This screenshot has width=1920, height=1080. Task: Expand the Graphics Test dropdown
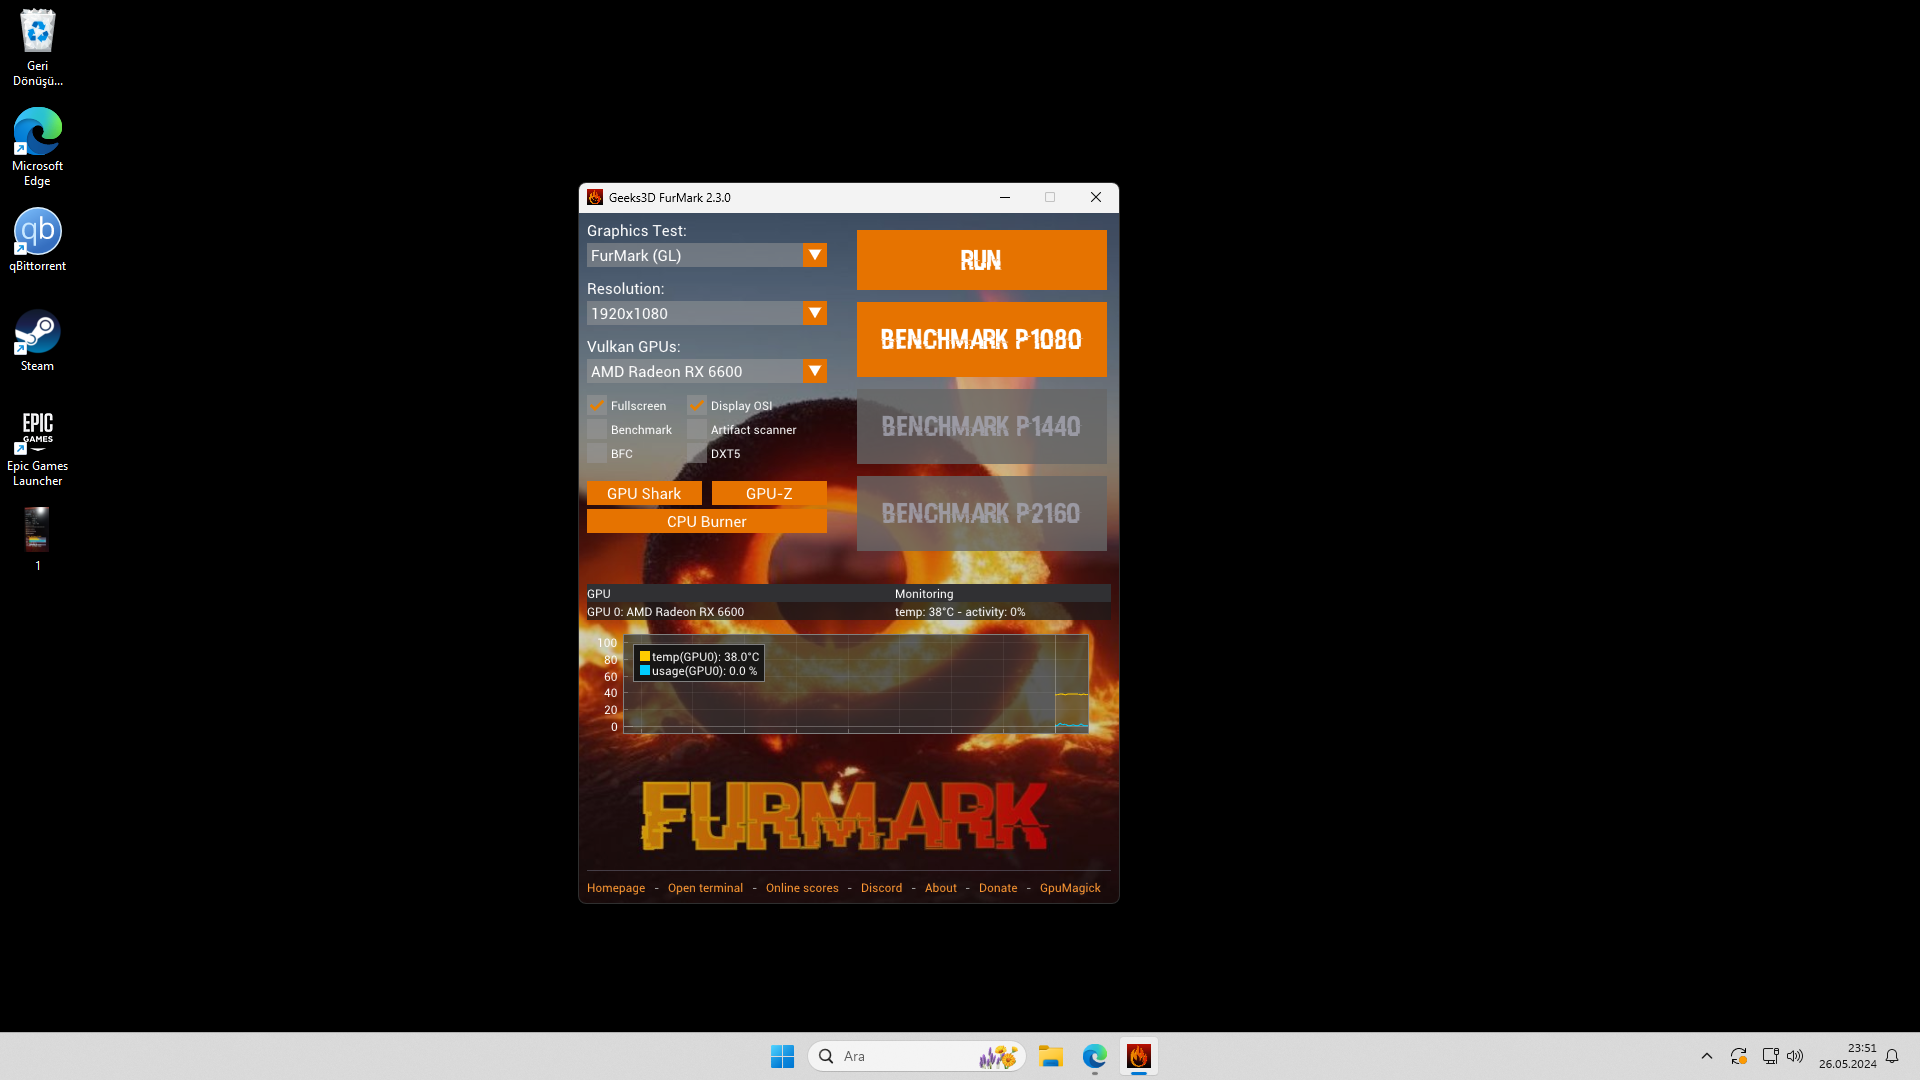[815, 255]
